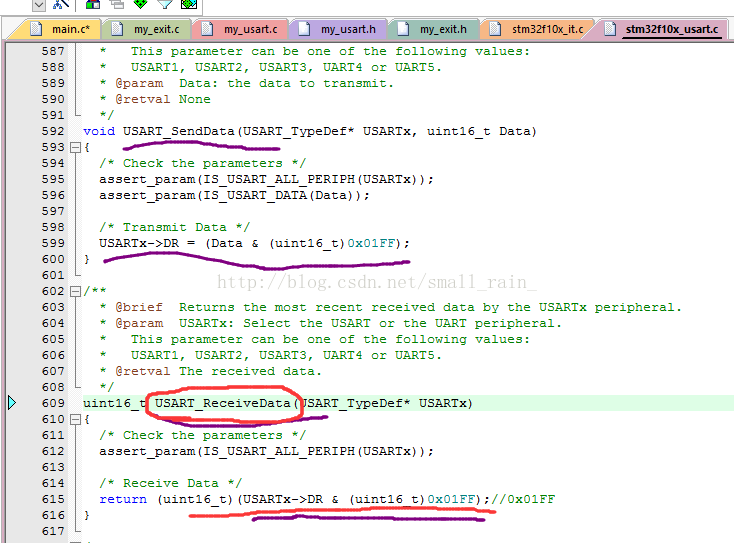
Task: Open the Pack Installer icon in toolbar
Action: [x=189, y=4]
